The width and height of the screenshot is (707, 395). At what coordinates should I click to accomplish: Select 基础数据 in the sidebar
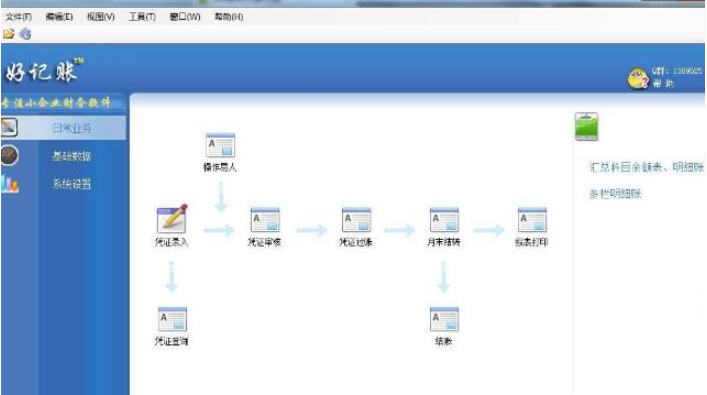pyautogui.click(x=72, y=156)
